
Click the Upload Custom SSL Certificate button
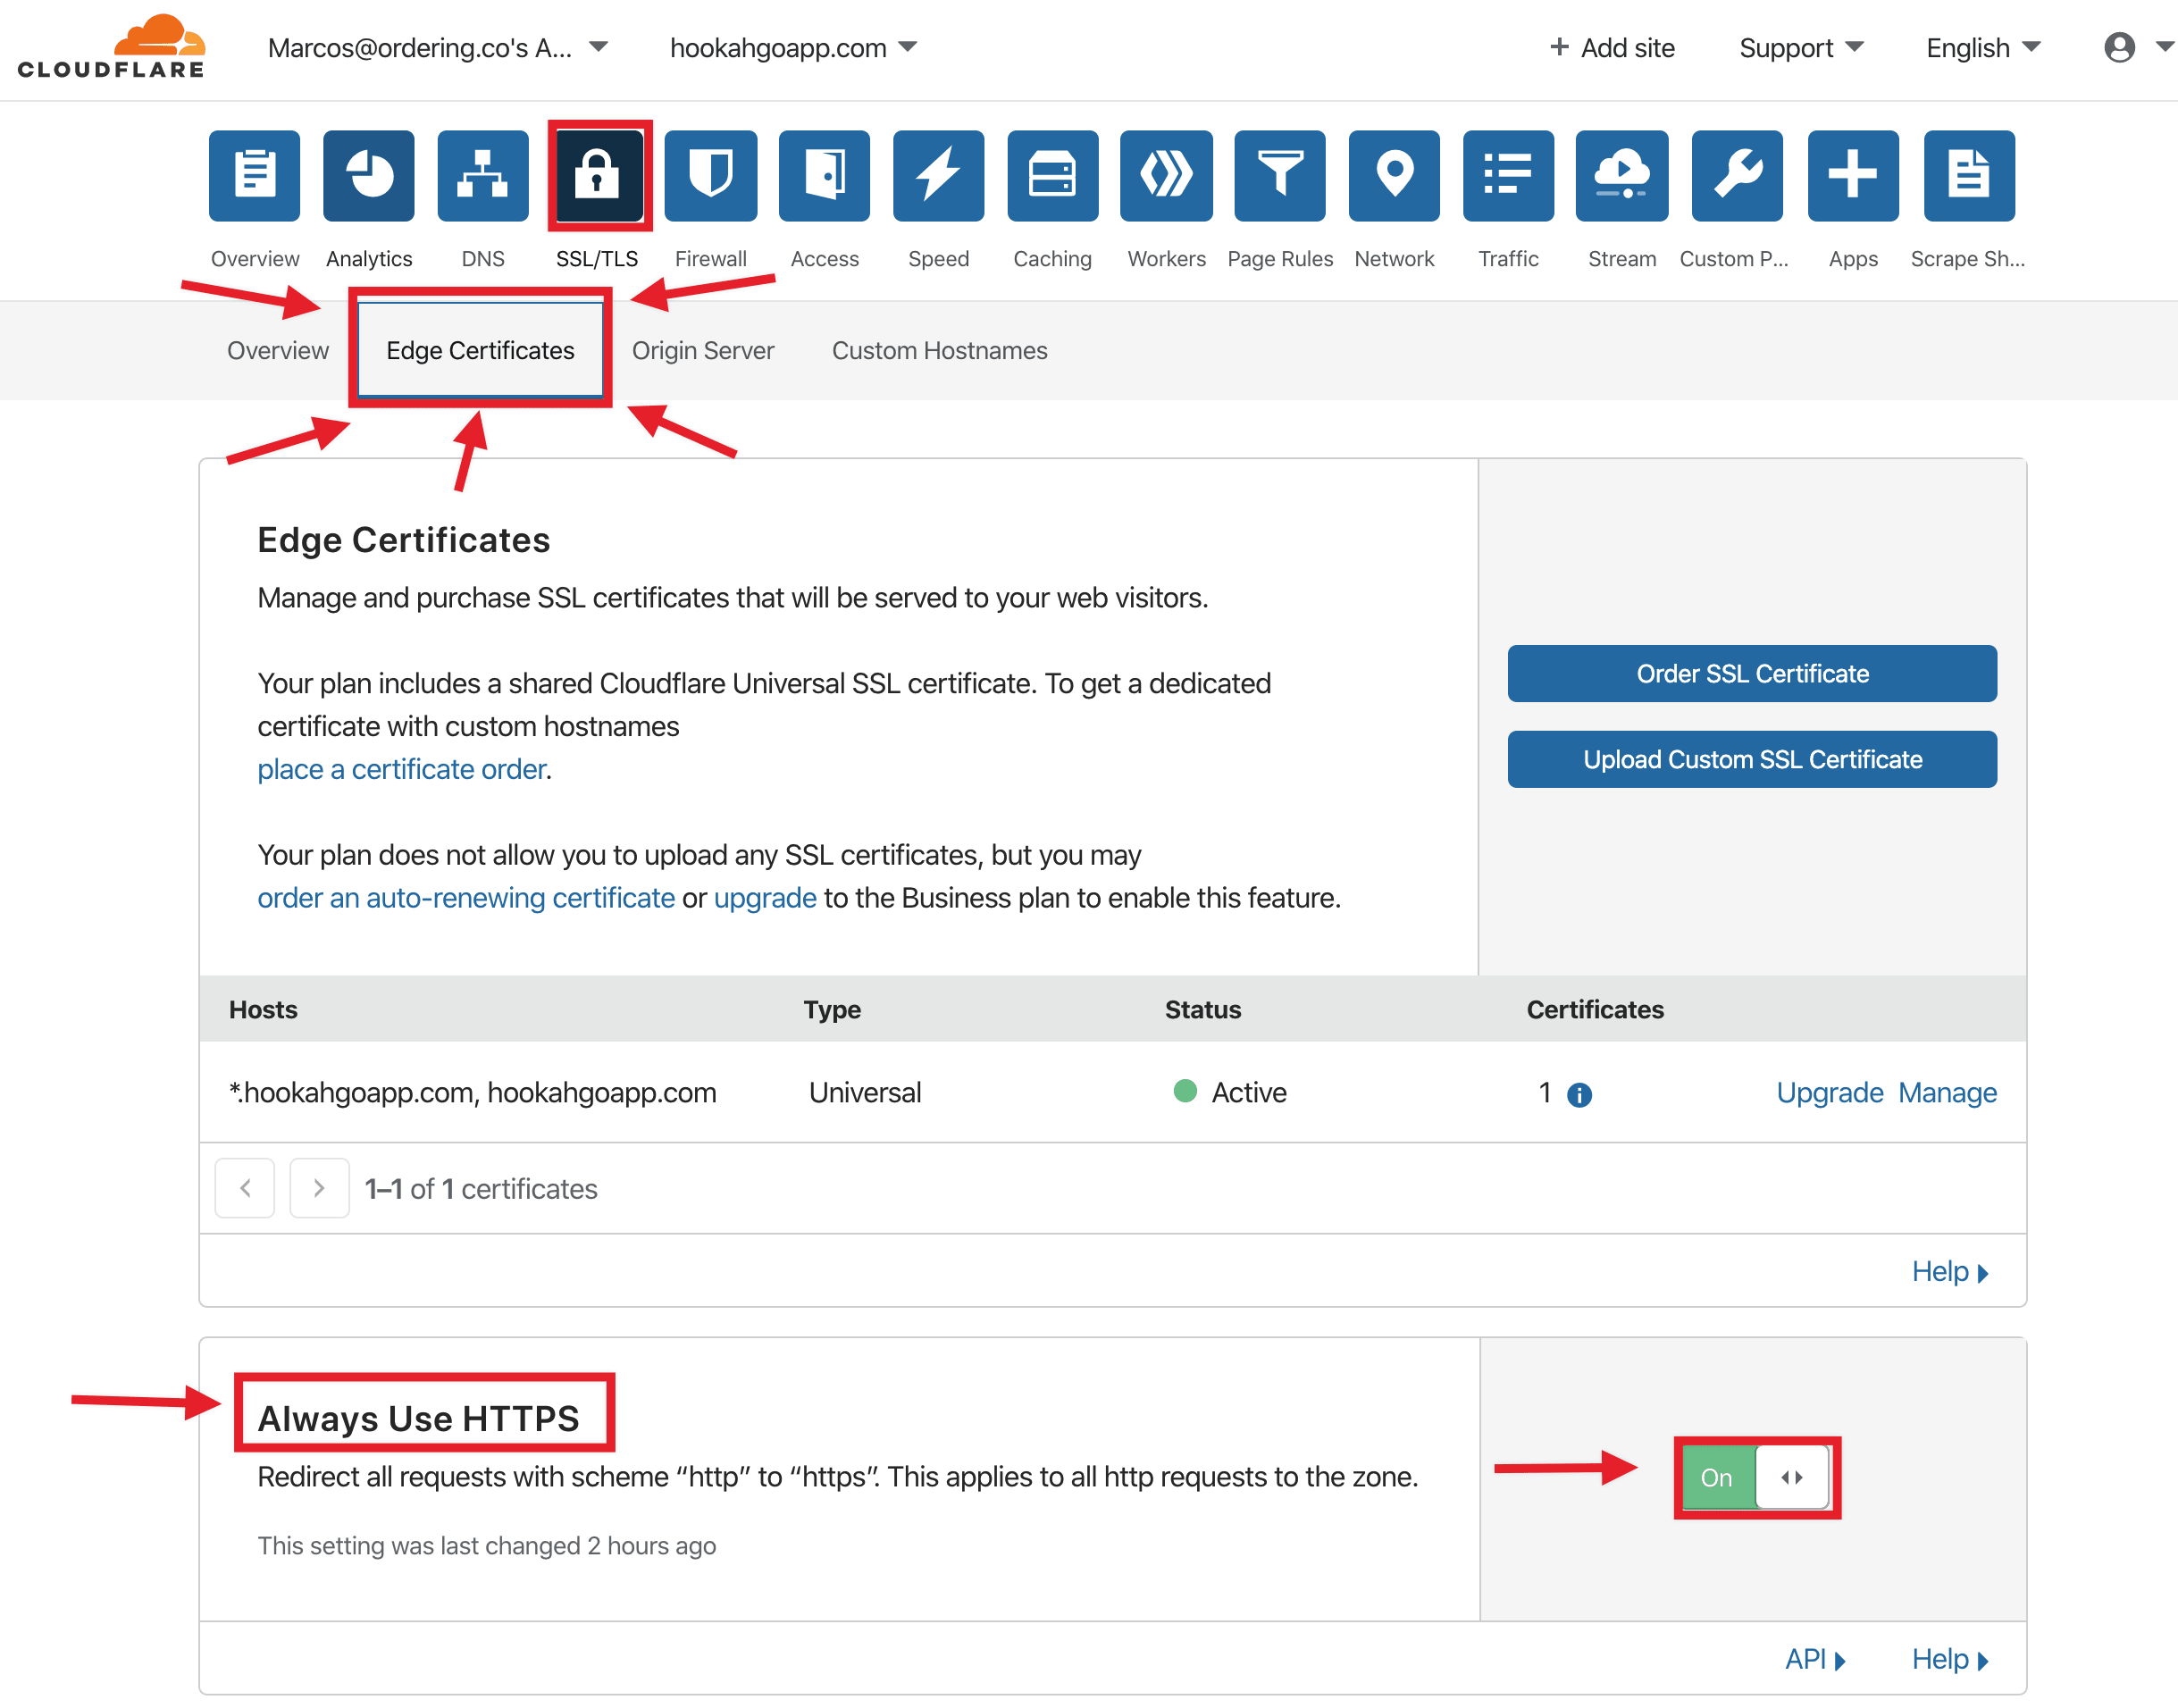1751,760
